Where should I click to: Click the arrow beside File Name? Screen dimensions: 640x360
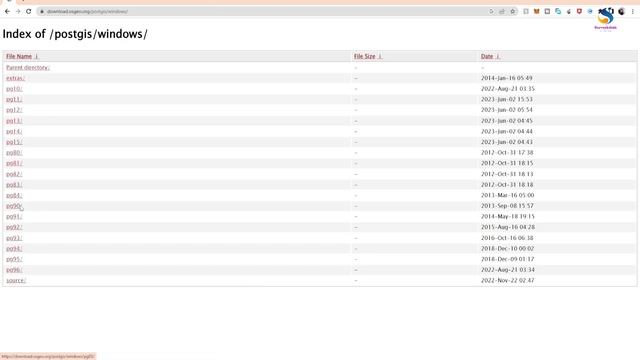click(36, 56)
